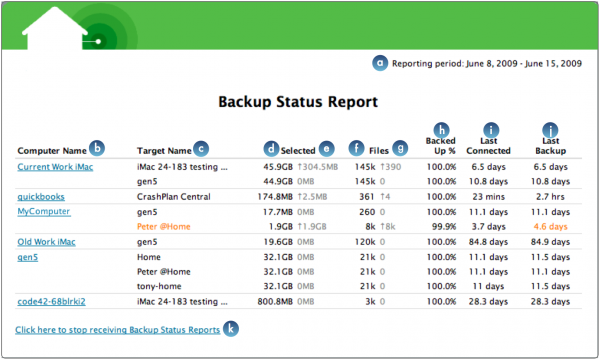Open the gen5 computer link
This screenshot has height=360, width=600.
click(28, 257)
